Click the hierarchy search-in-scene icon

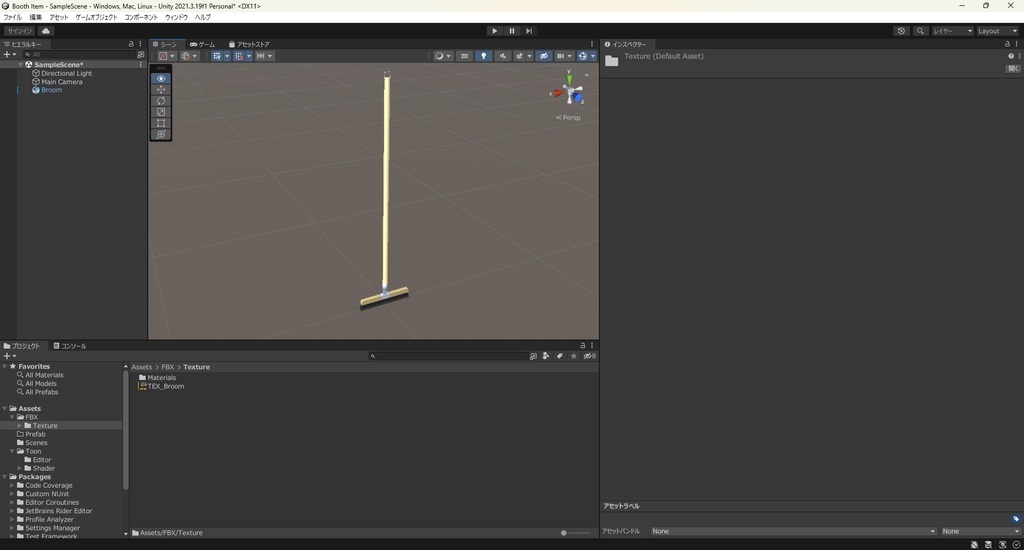[x=140, y=55]
